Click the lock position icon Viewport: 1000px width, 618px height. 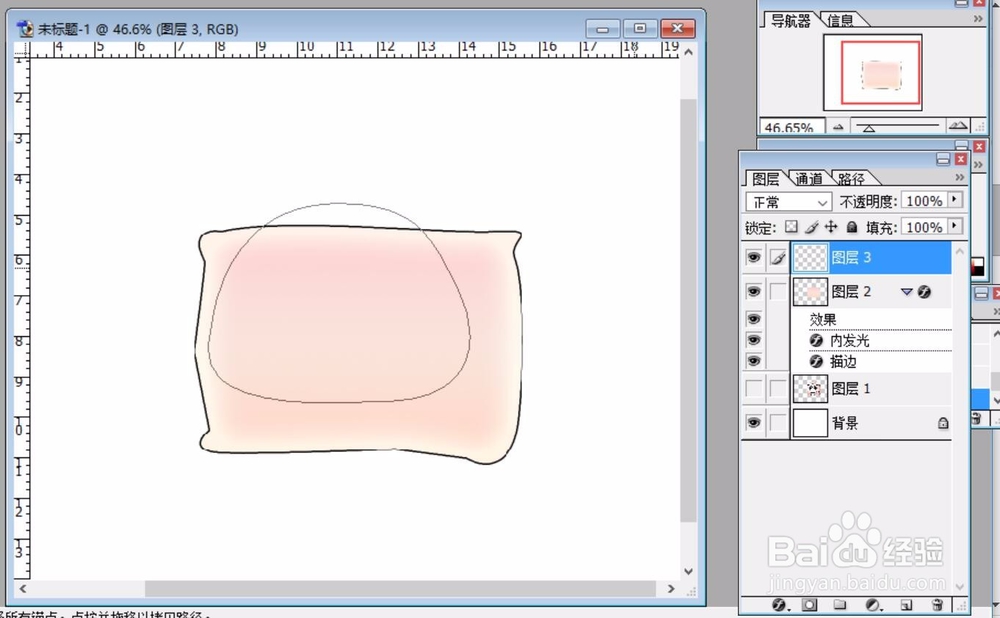(x=831, y=226)
